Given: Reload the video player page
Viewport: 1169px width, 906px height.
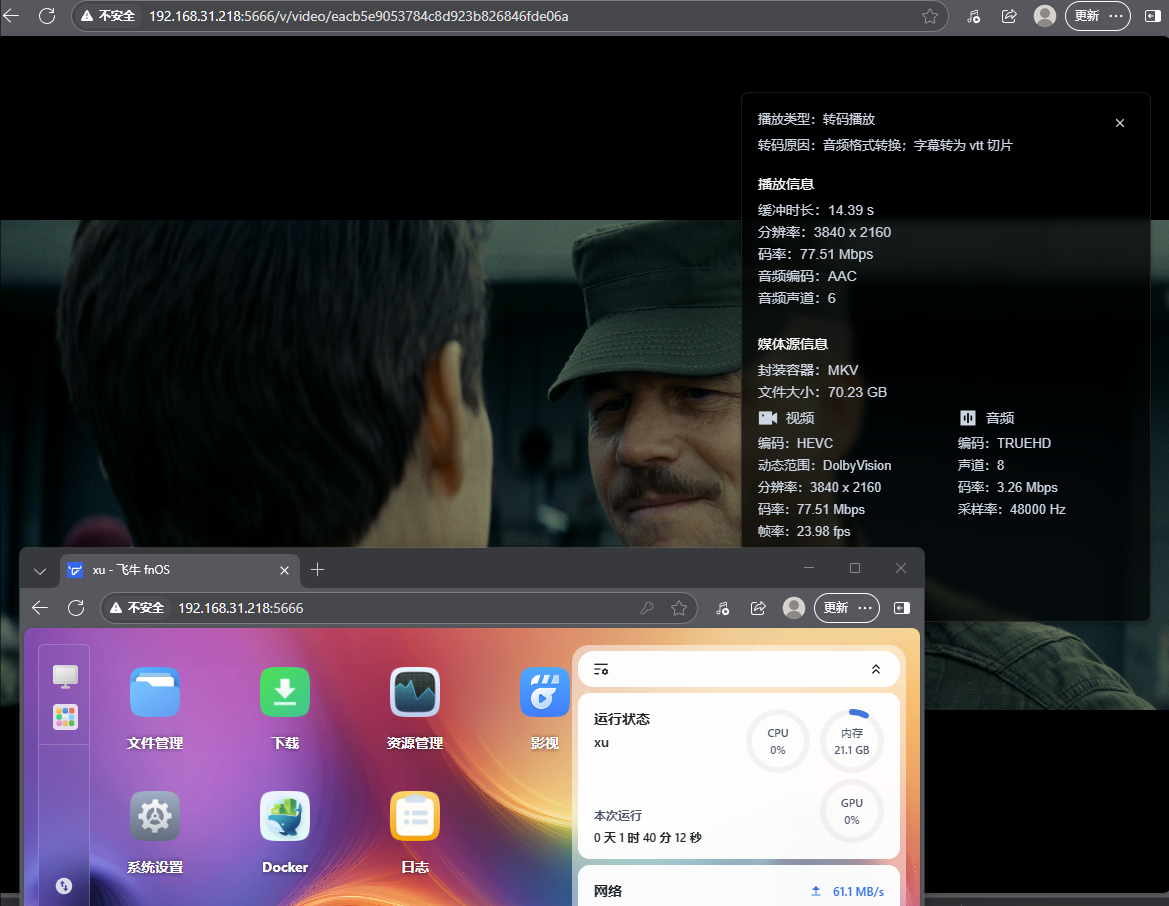Looking at the screenshot, I should [47, 16].
